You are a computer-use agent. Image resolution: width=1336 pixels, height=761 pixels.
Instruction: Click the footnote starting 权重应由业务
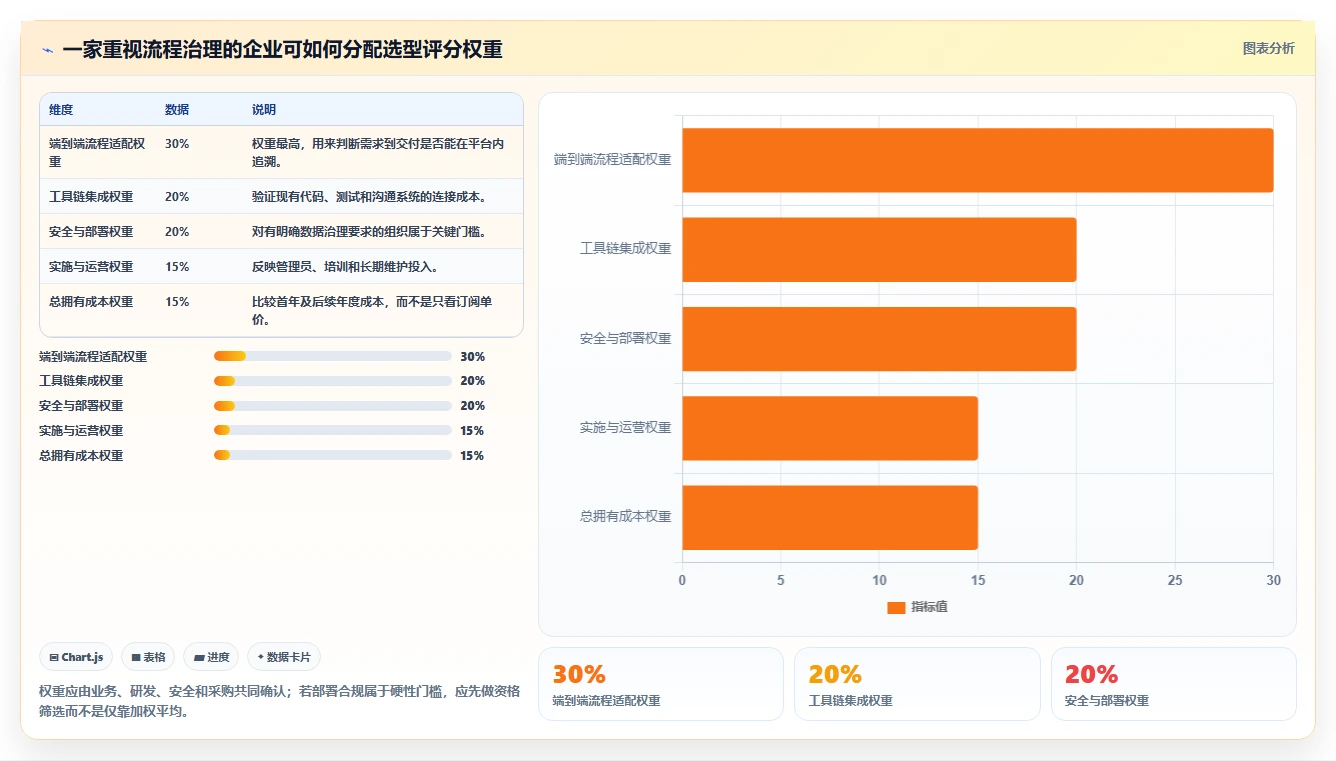click(279, 701)
